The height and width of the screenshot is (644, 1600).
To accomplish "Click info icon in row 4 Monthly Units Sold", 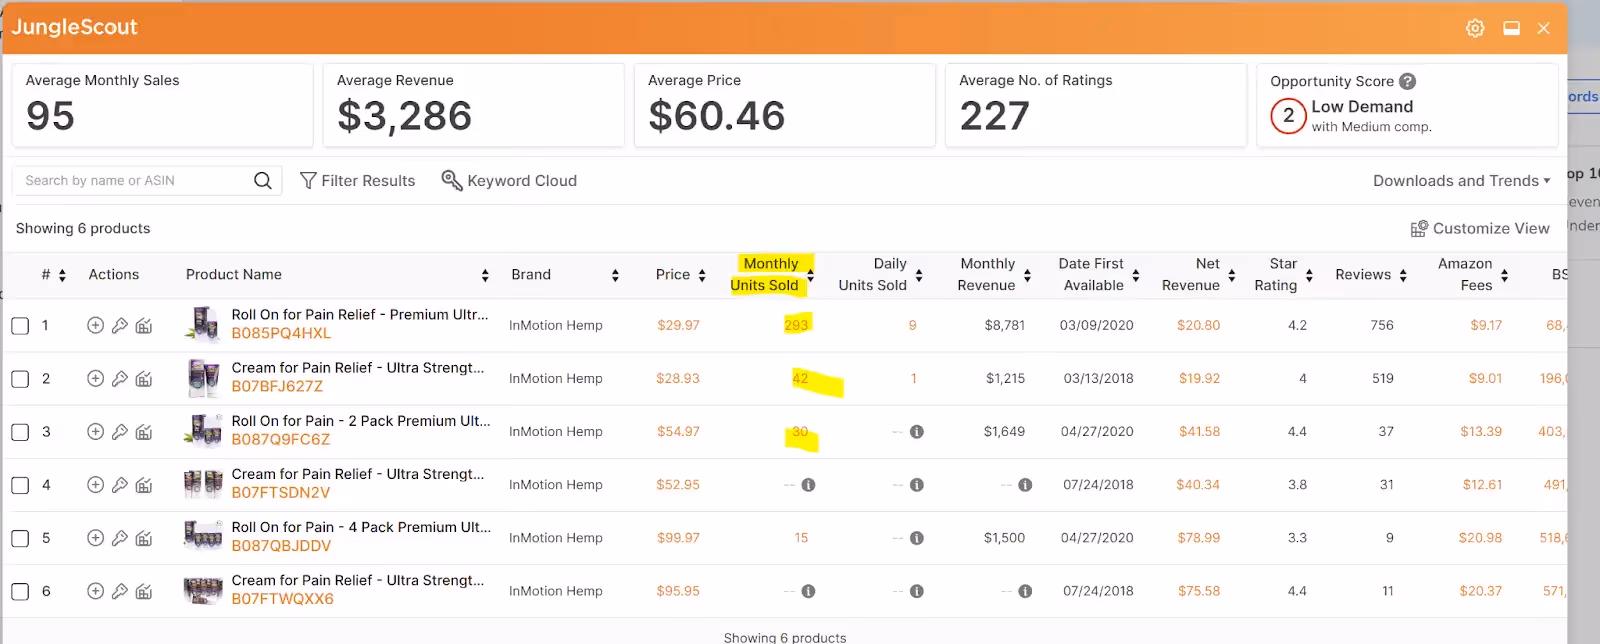I will [808, 485].
